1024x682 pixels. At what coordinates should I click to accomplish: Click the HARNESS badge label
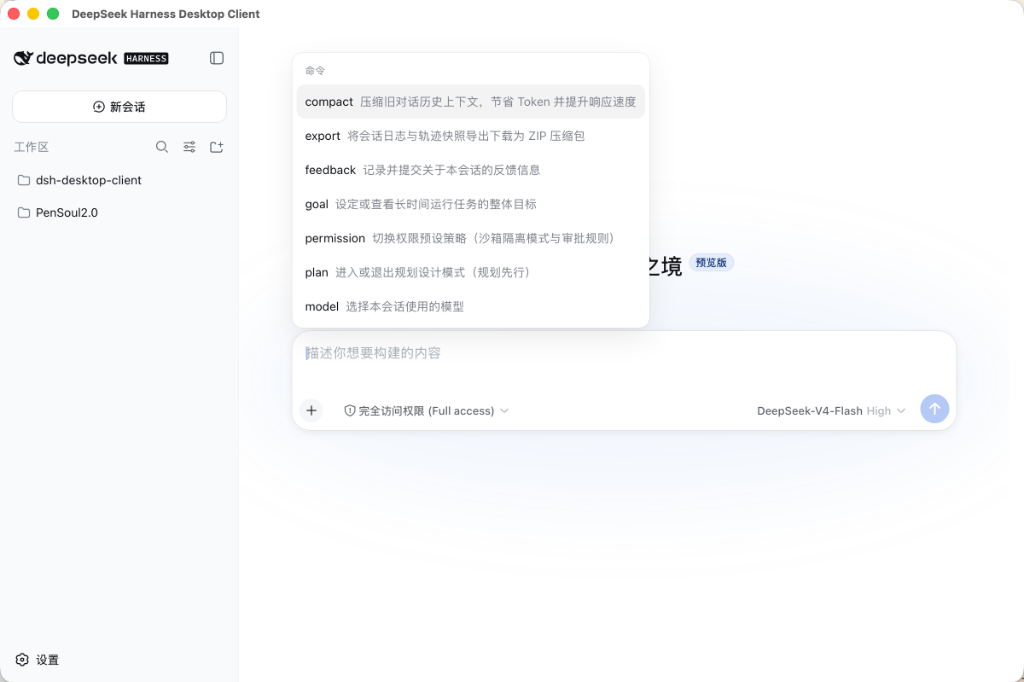click(x=146, y=58)
